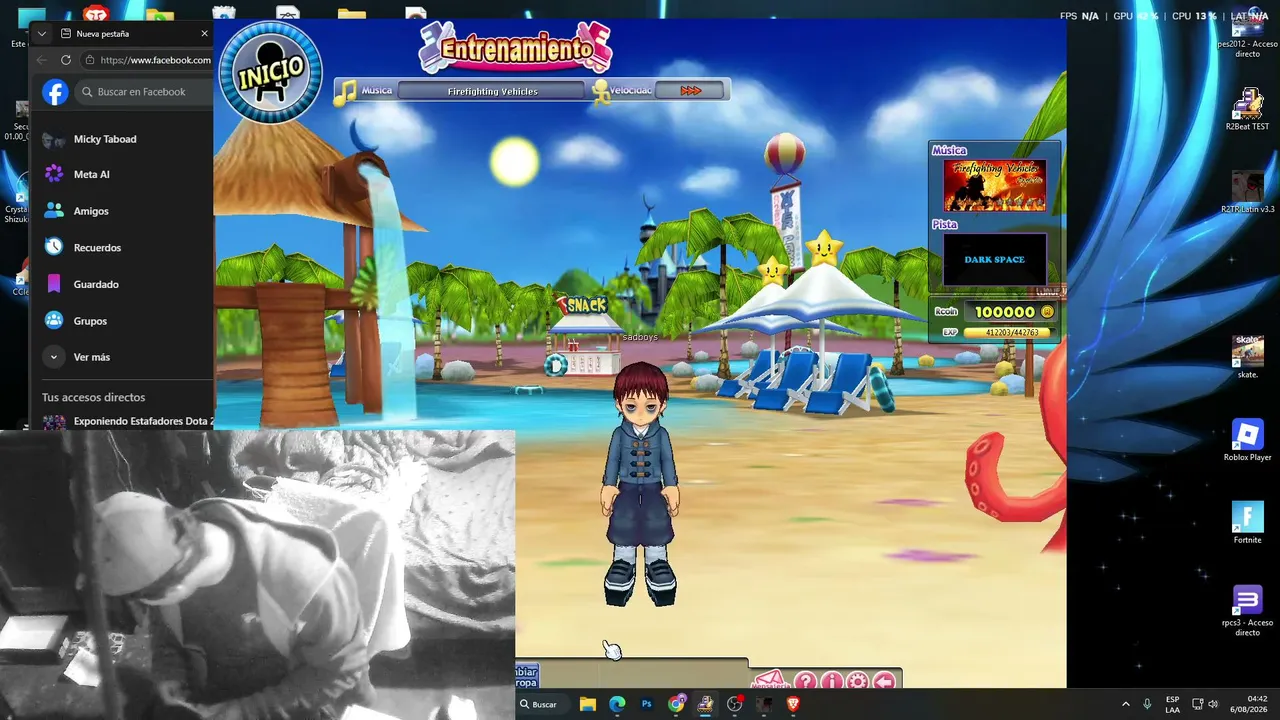
Task: Open the game info button
Action: click(831, 682)
